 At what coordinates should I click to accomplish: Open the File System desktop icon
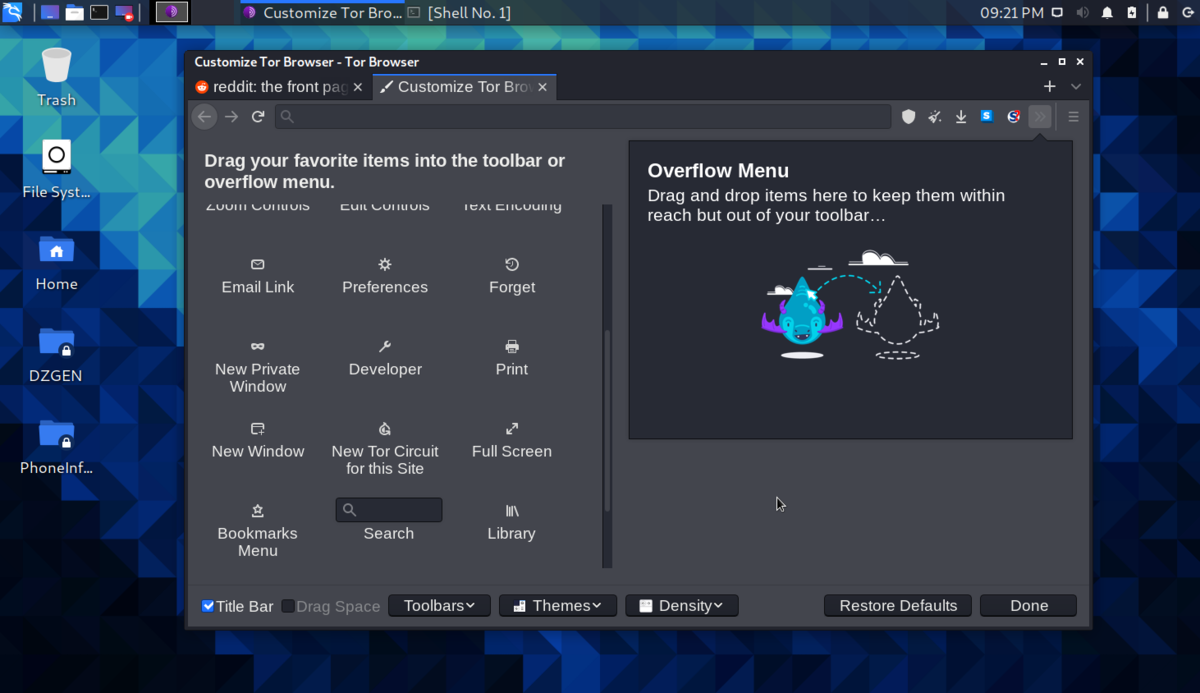pos(56,169)
